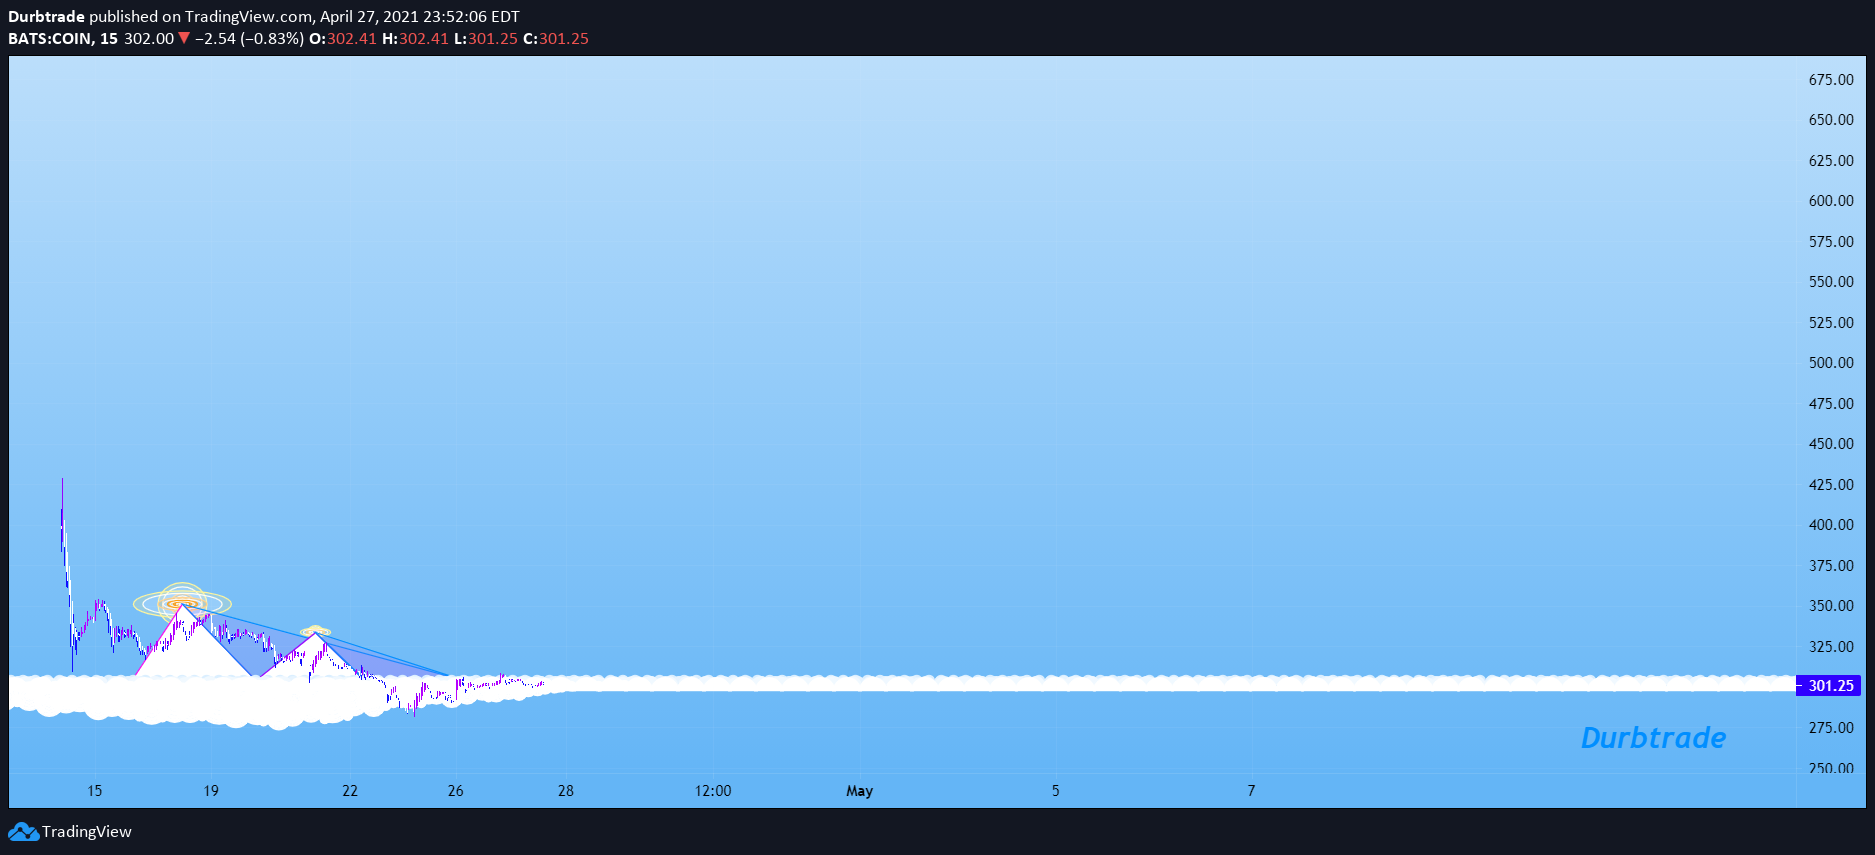1875x855 pixels.
Task: Click the 550.00 price axis label
Action: [x=1831, y=282]
